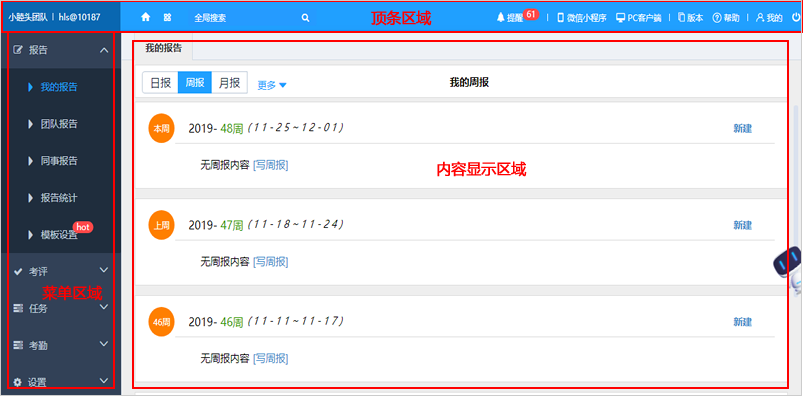
Task: Click the 考评 checkmark icon
Action: pos(18,271)
